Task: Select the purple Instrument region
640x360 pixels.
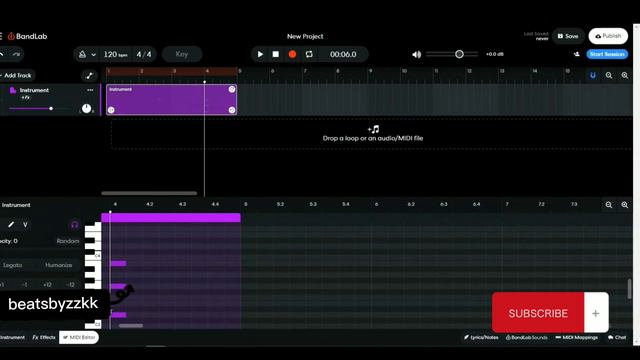Action: pyautogui.click(x=171, y=100)
